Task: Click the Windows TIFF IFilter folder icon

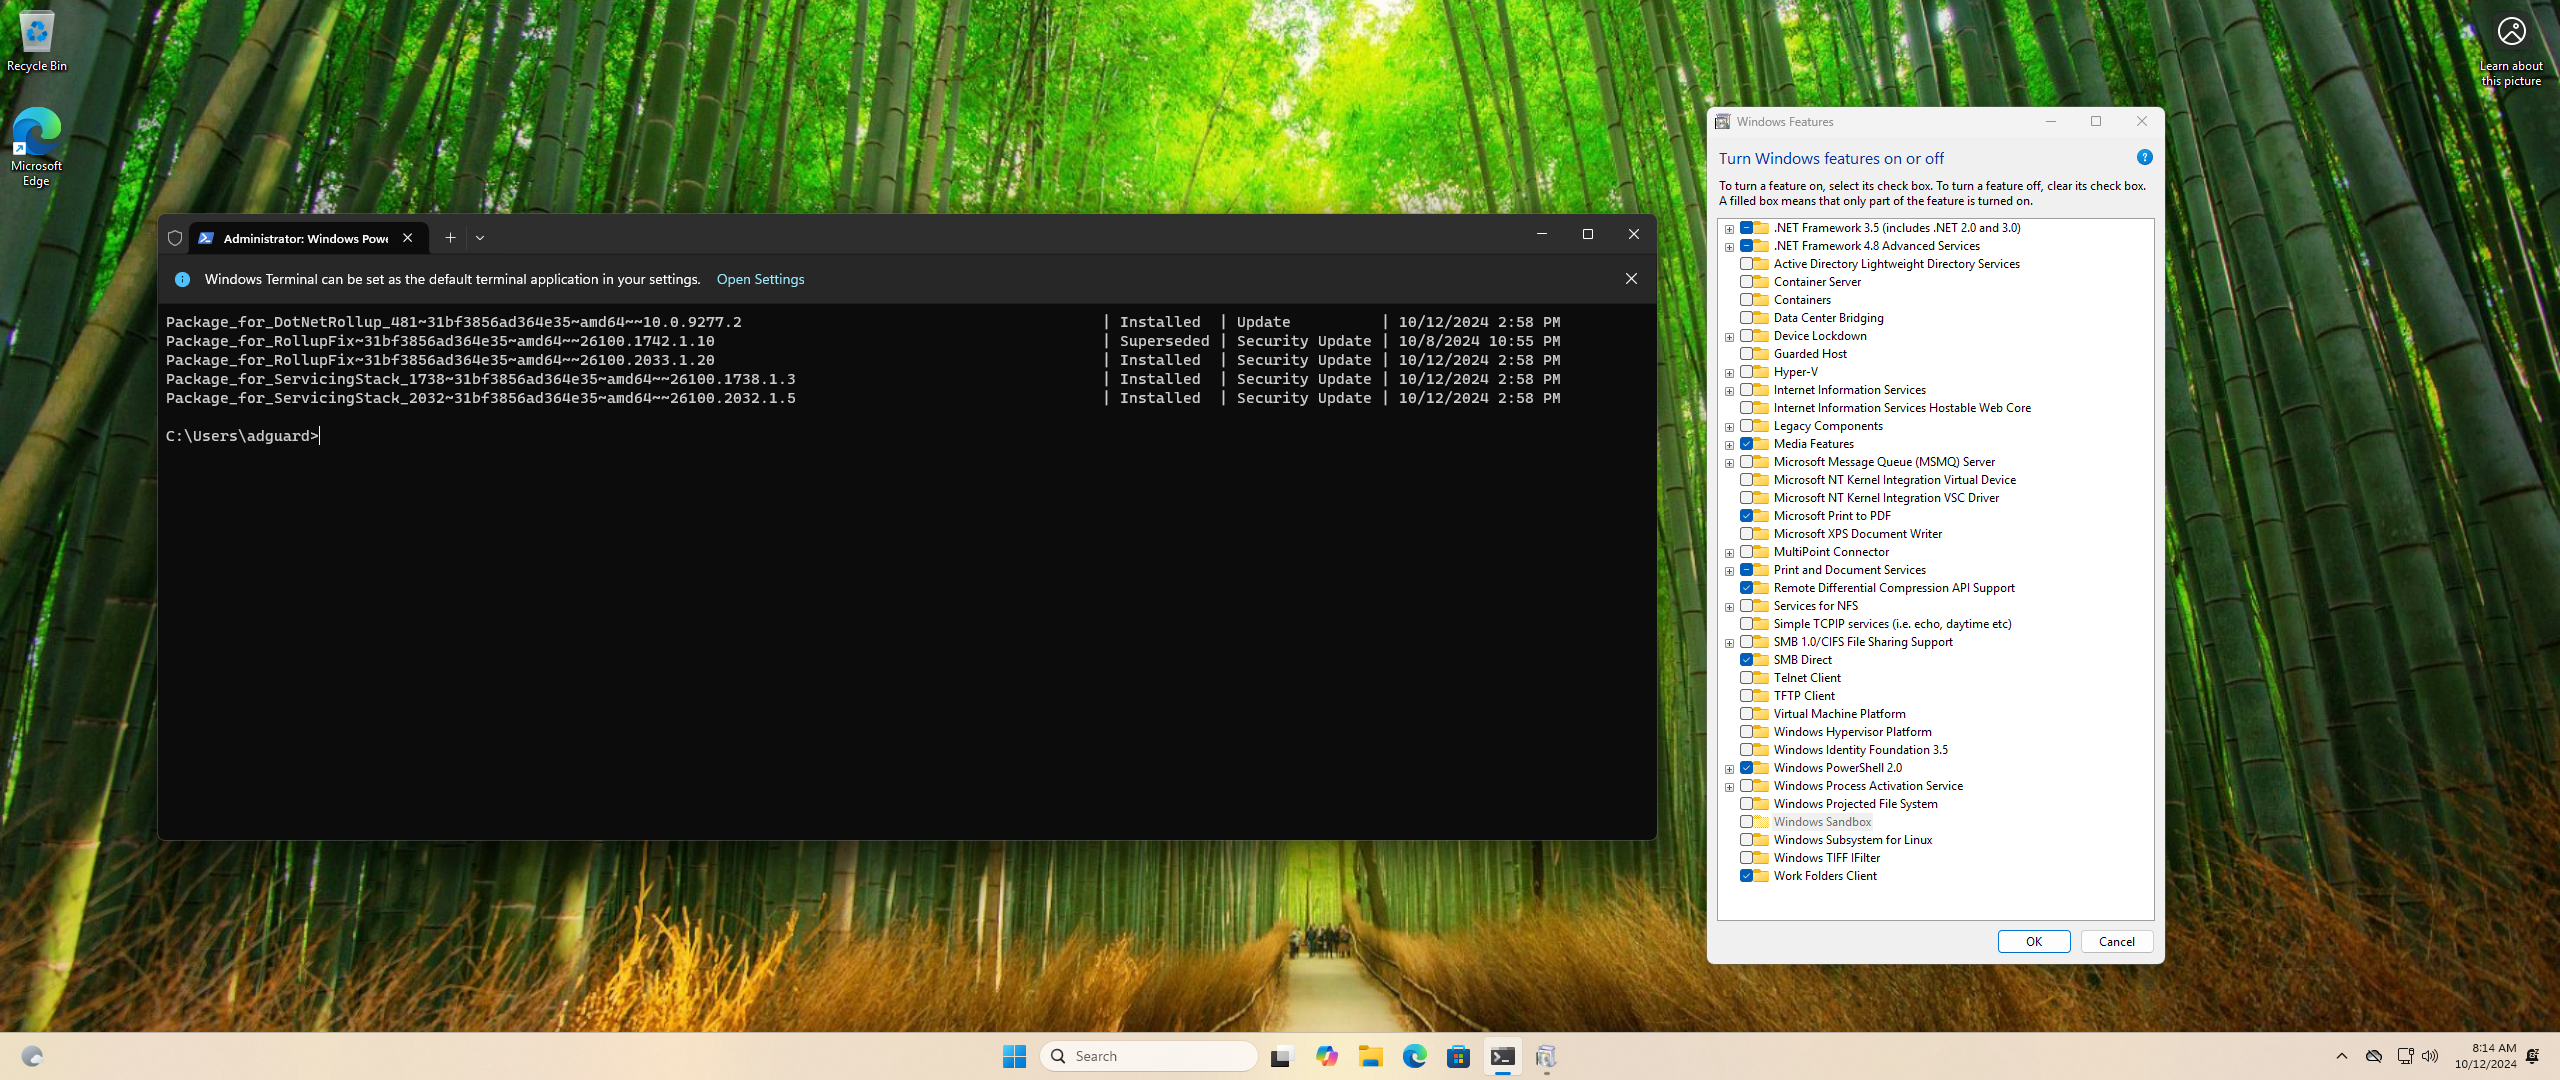Action: pyautogui.click(x=1761, y=858)
